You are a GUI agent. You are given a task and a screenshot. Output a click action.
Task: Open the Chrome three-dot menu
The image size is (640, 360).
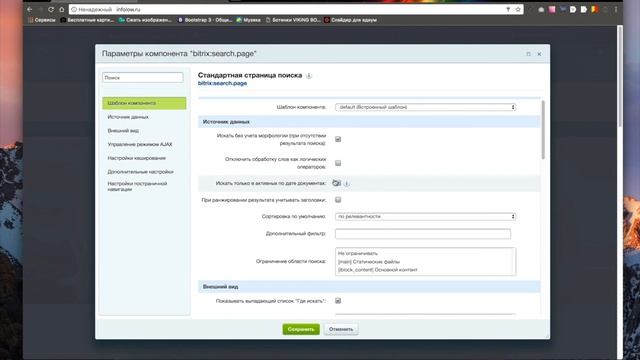click(616, 9)
